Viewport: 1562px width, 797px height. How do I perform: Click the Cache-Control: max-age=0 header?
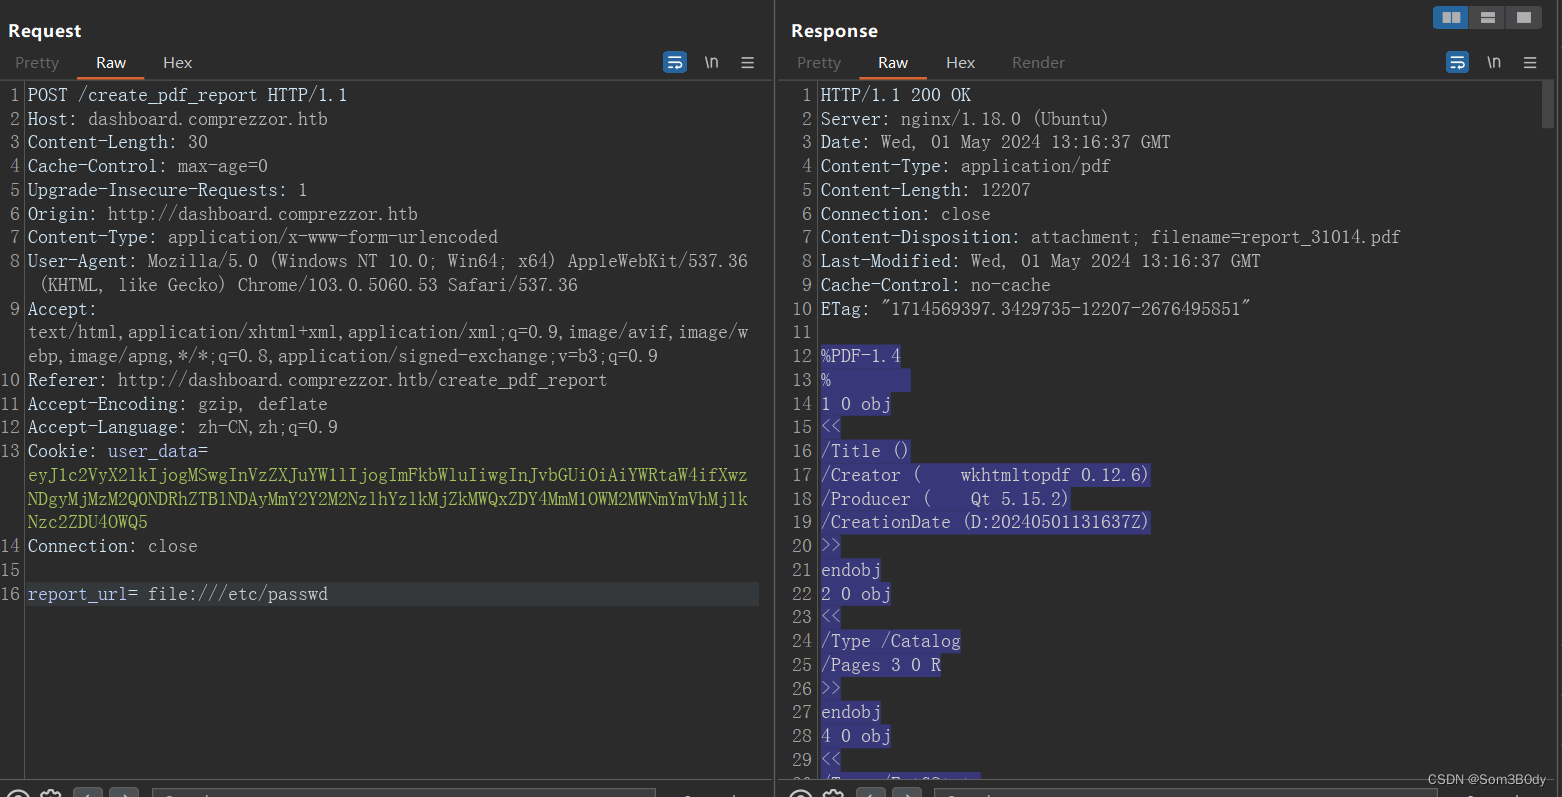[147, 166]
